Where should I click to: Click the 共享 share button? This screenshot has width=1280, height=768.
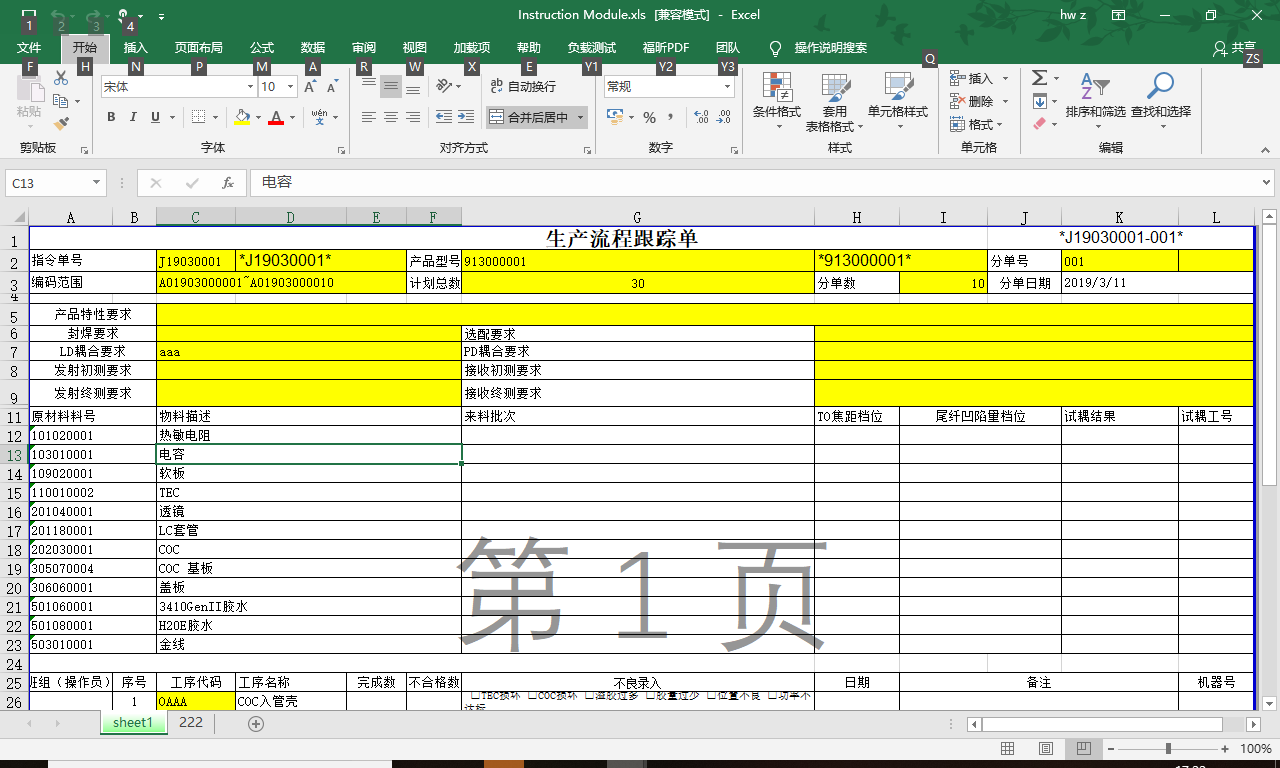pos(1234,48)
